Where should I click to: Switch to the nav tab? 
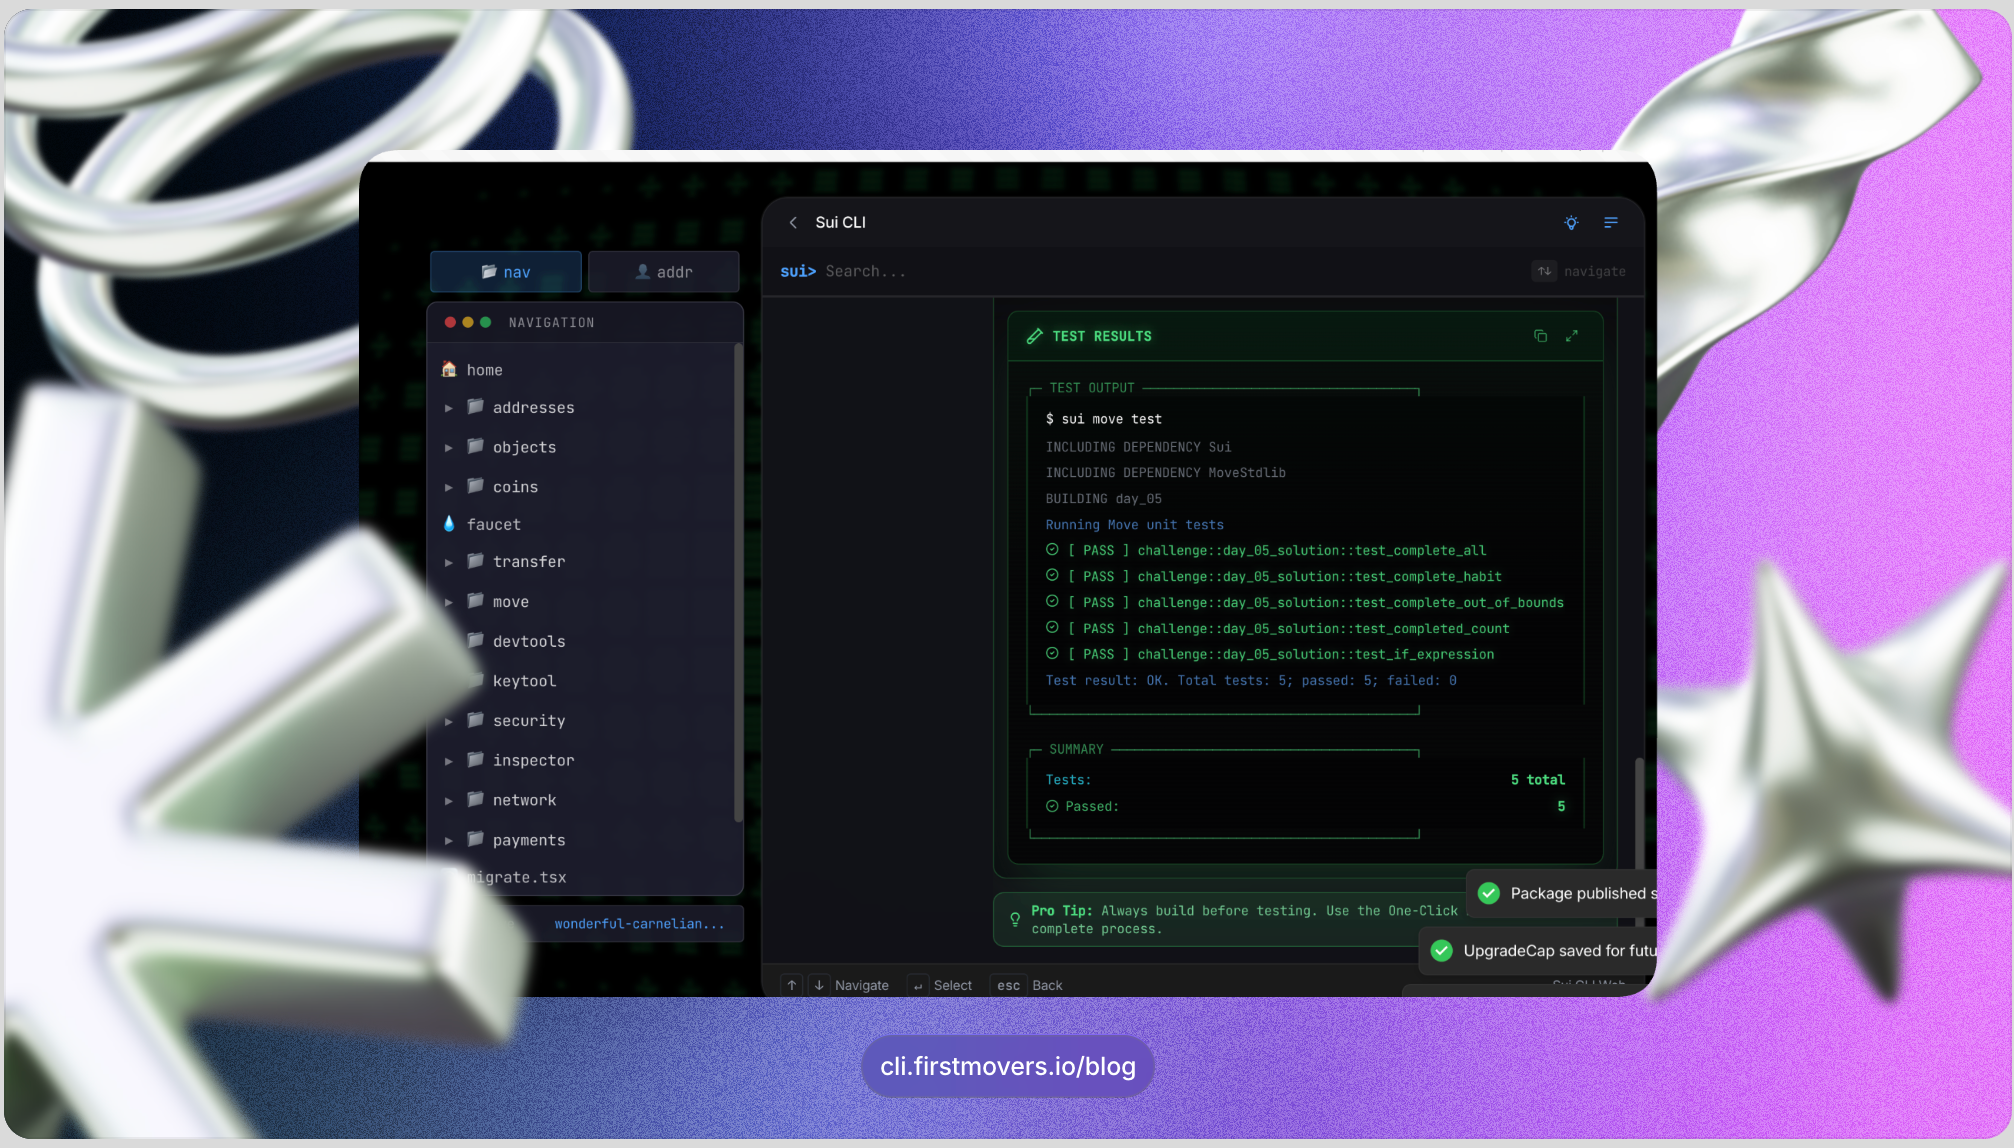(x=506, y=272)
